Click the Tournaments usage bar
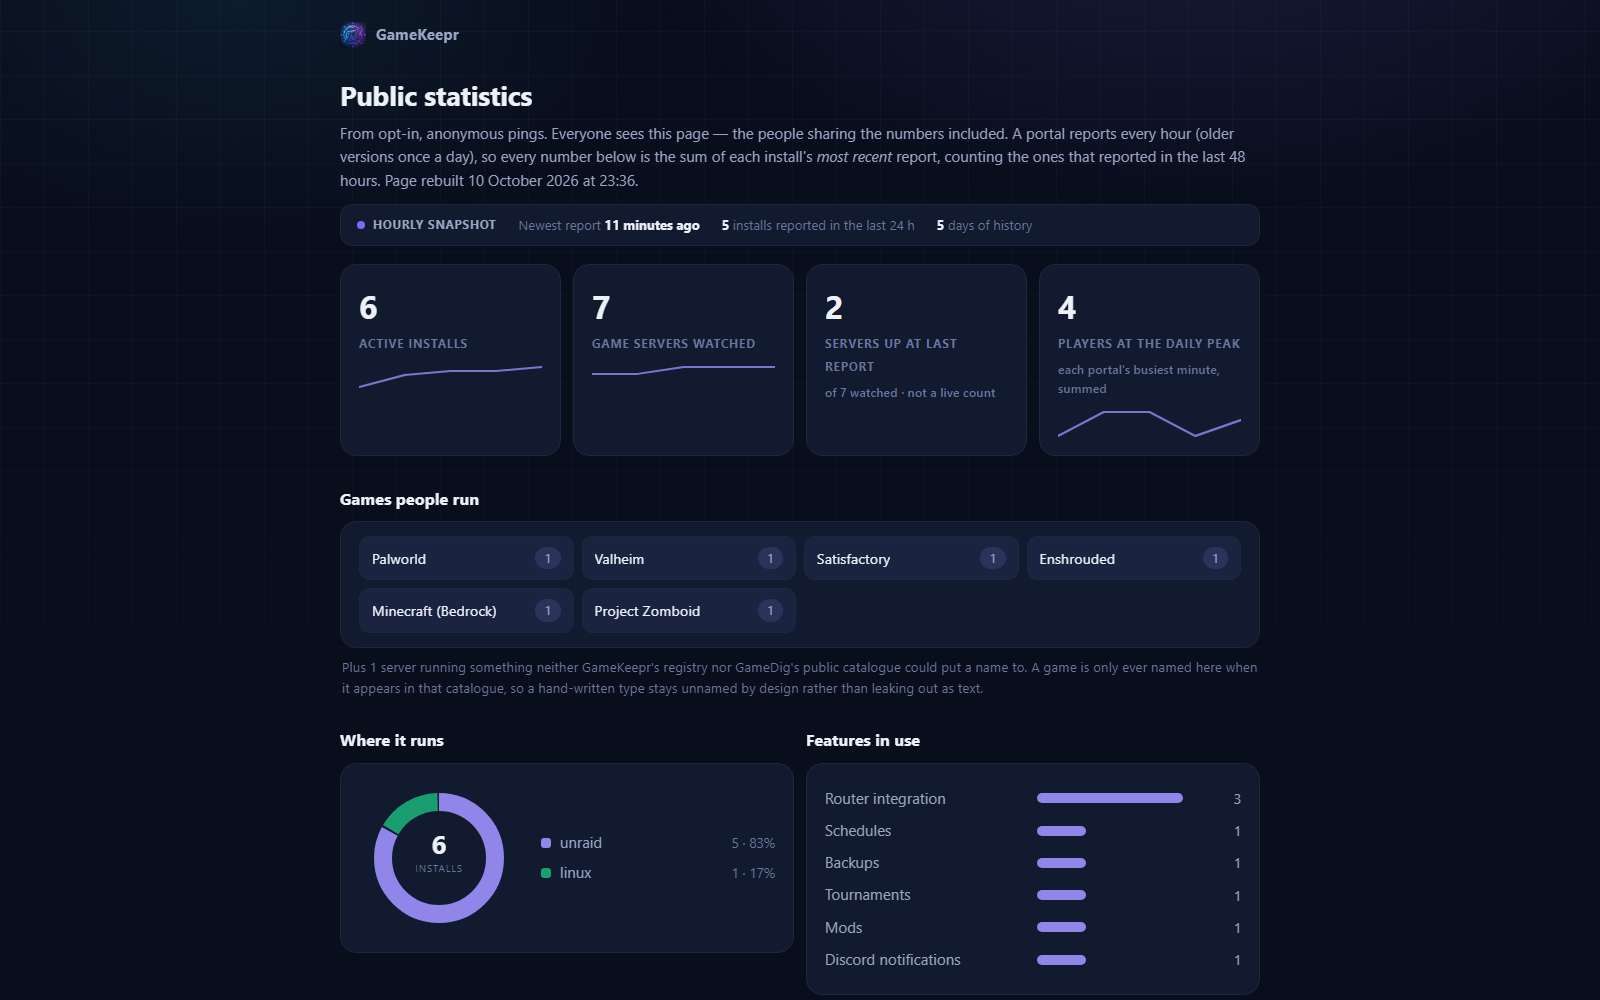 point(1061,895)
